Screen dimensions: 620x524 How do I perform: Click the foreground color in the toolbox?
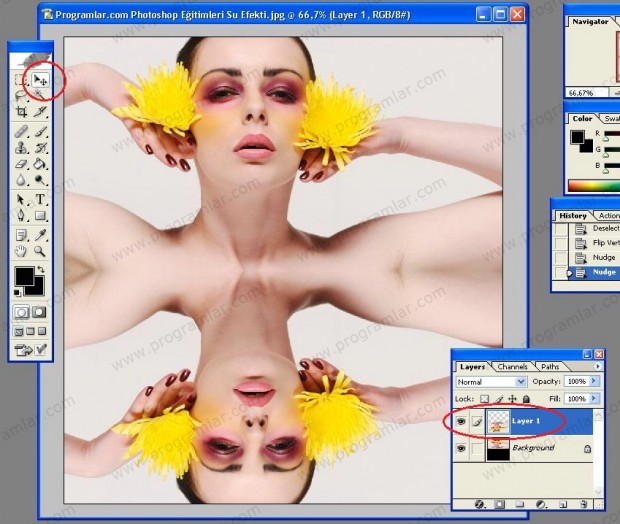coord(24,276)
